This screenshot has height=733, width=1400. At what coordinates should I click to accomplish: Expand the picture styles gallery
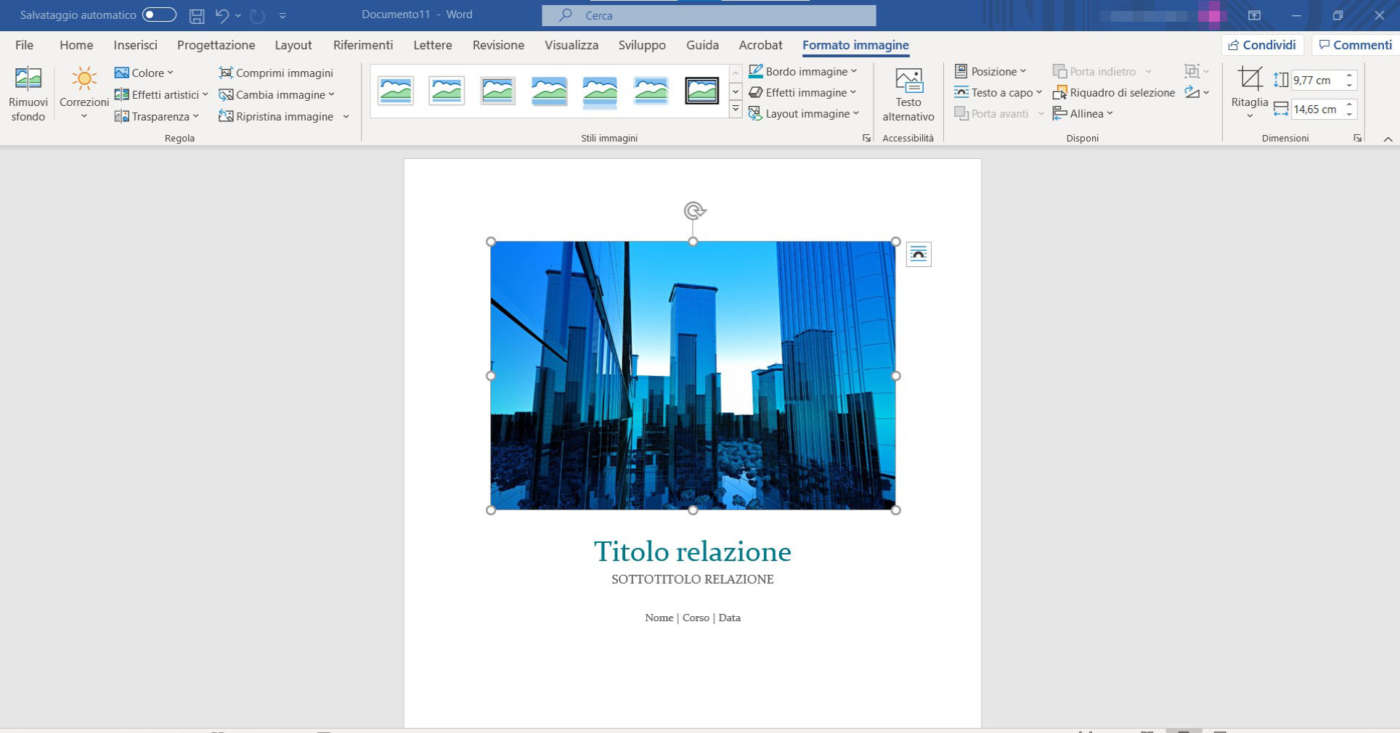[x=736, y=110]
